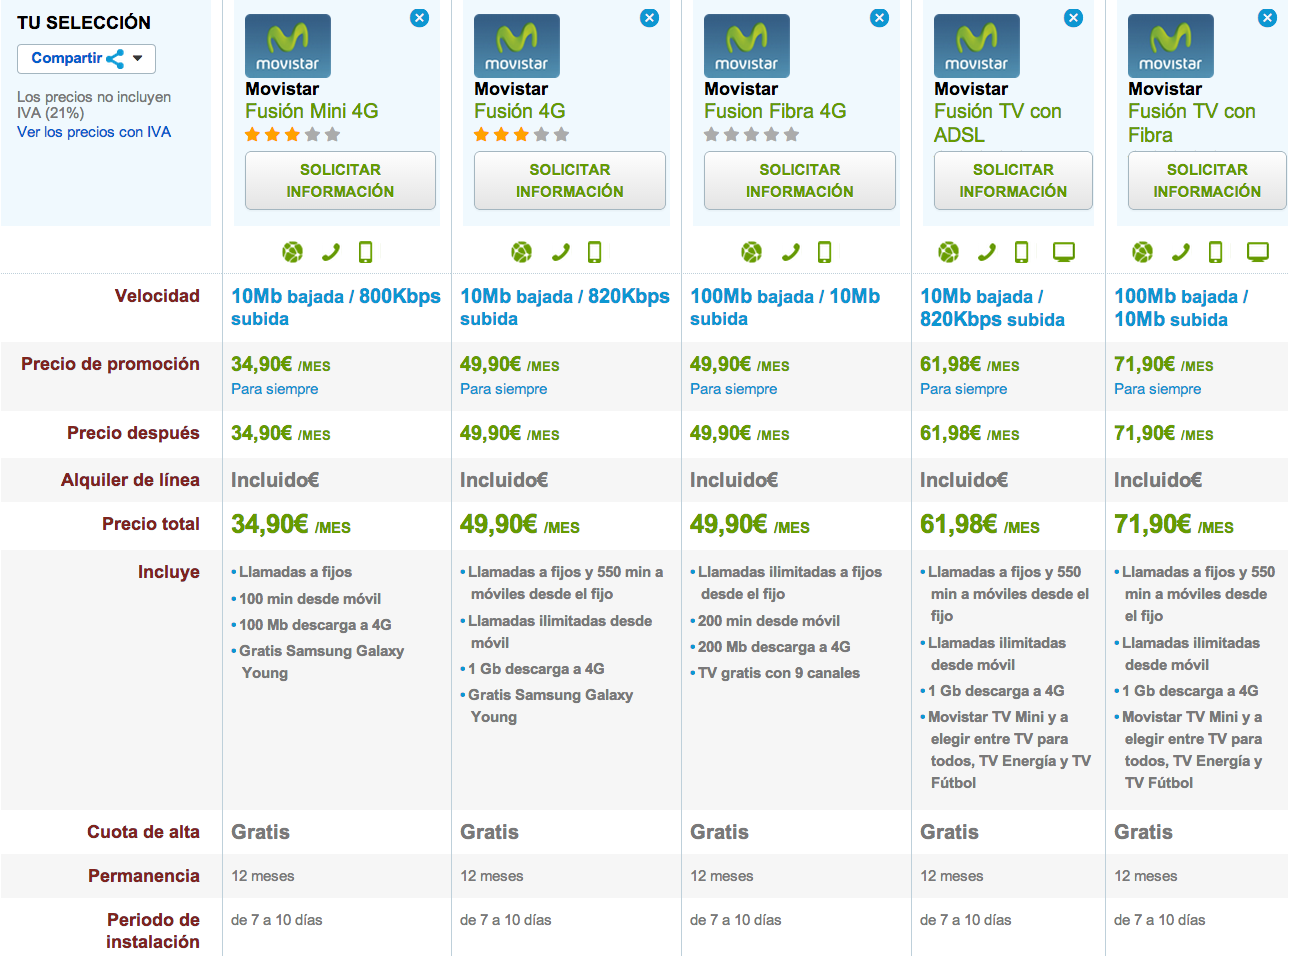Remove Fusión TV con Fibra column
1290x956 pixels.
tap(1268, 18)
